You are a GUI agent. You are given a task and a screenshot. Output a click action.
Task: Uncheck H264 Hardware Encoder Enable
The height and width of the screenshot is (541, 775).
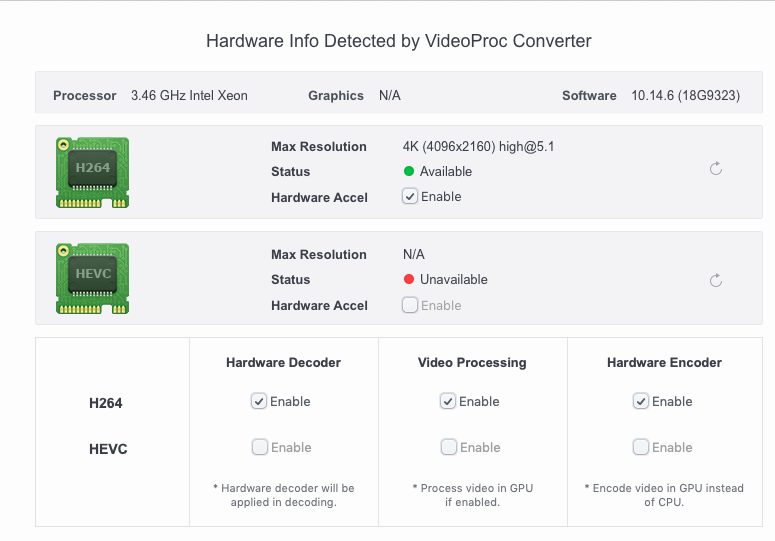[641, 401]
